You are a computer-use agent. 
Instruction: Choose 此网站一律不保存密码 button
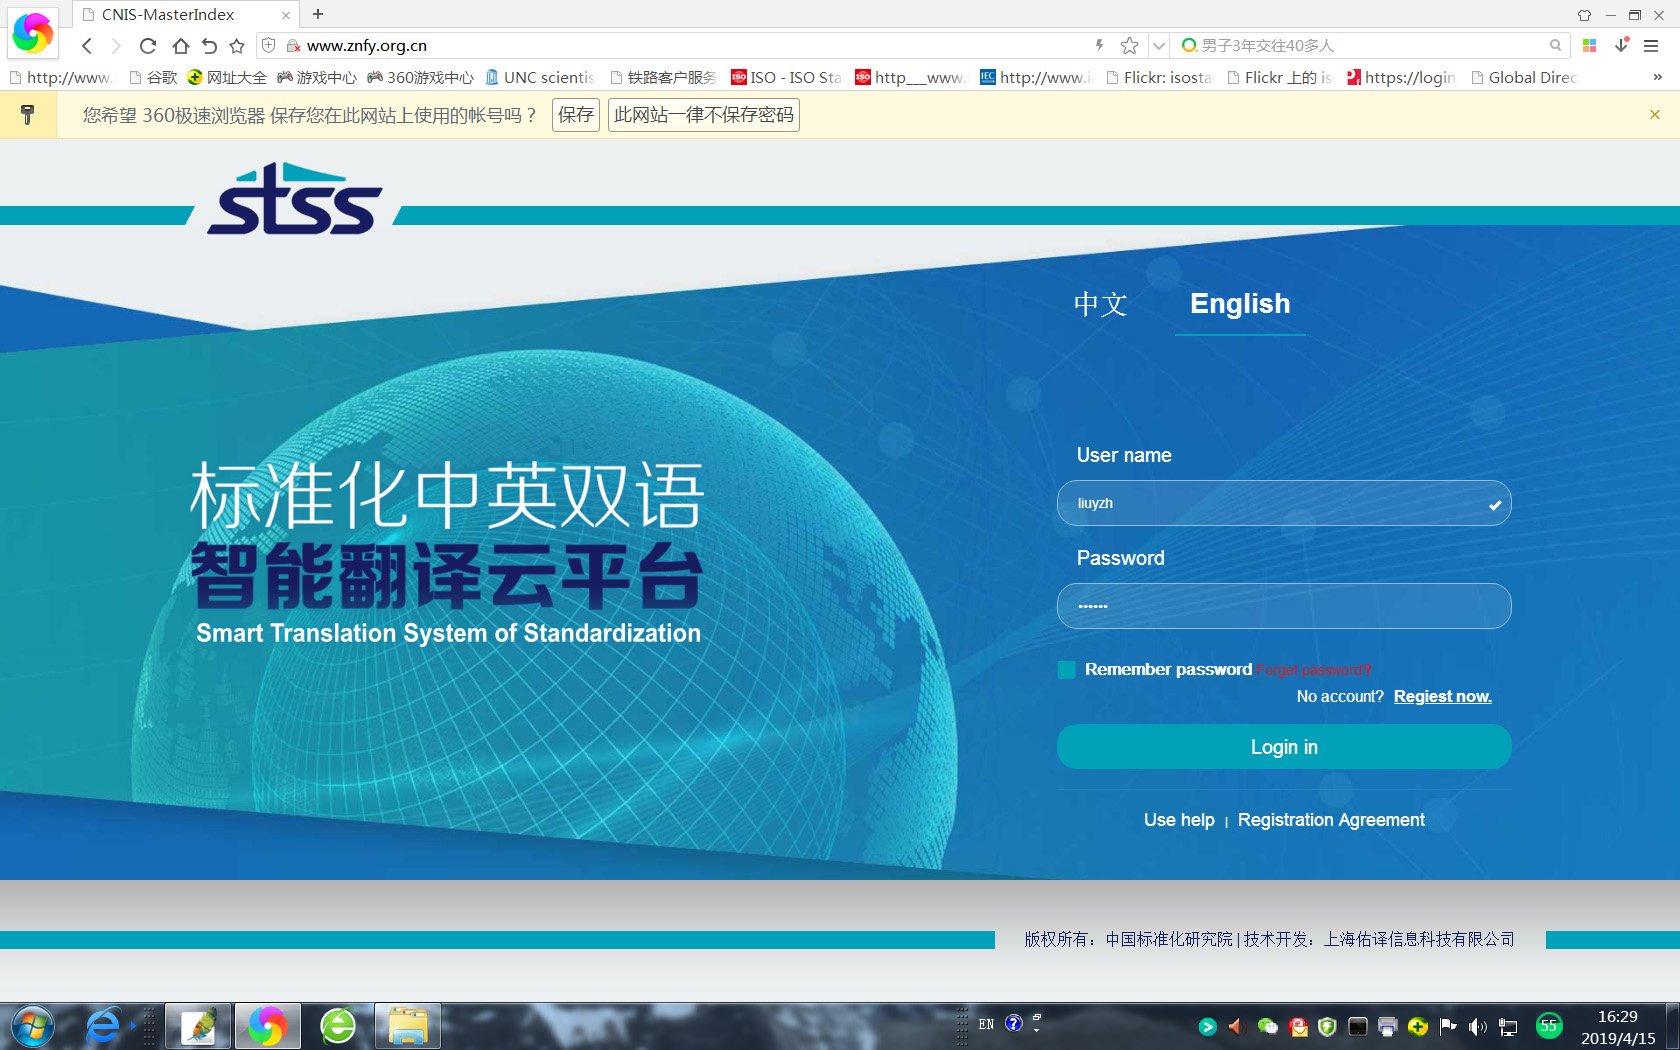703,115
